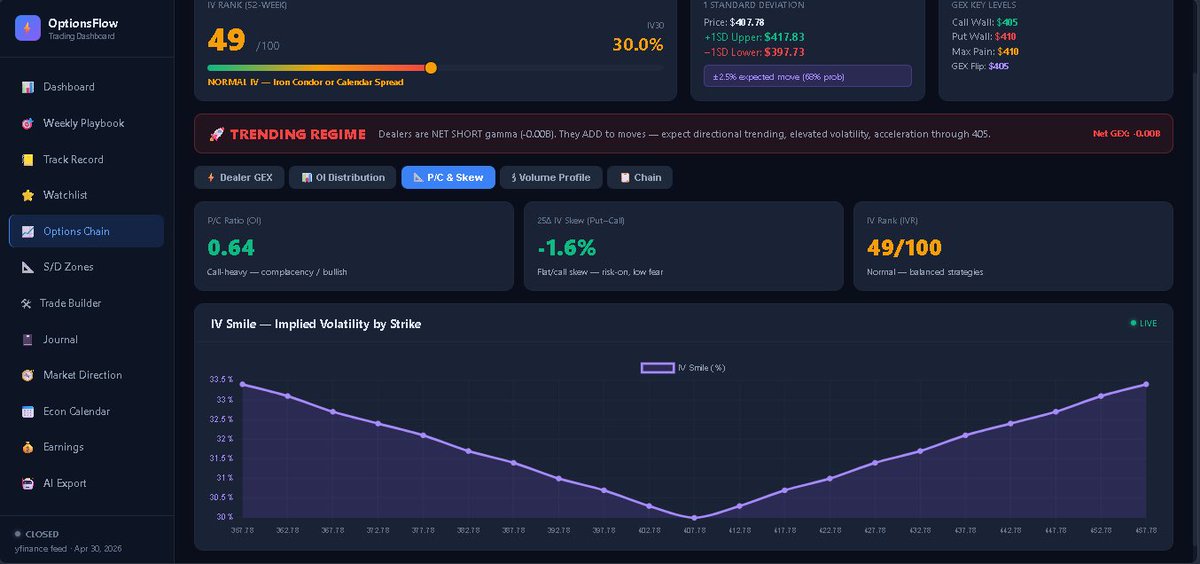Click the ruler icon on P/C & Skew tab

(418, 177)
